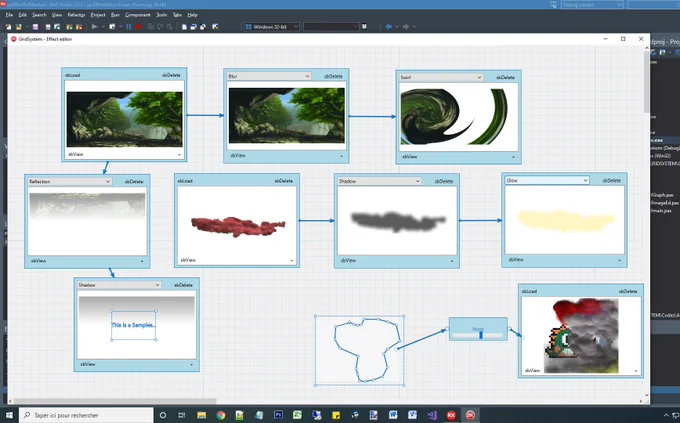The width and height of the screenshot is (680, 423).
Task: Click the Run (play) toolbar icon
Action: point(94,26)
